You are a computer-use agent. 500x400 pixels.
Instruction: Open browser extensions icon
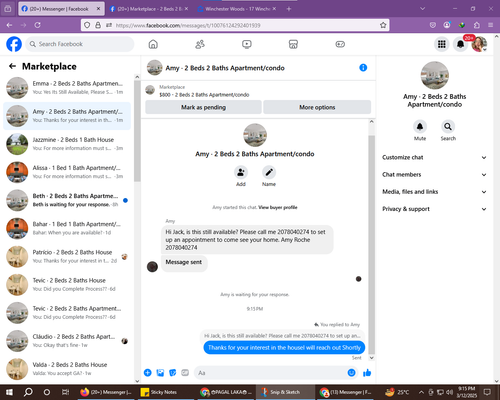477,25
